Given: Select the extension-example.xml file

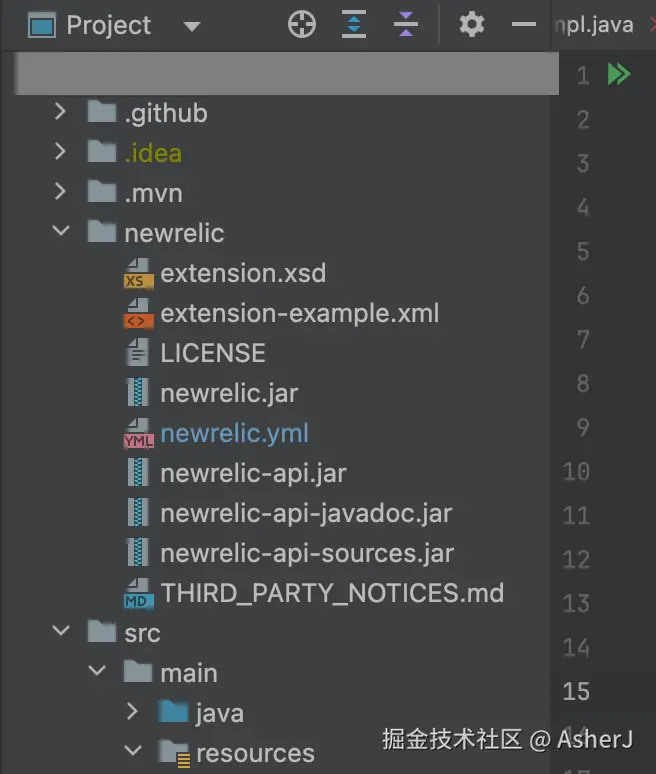Looking at the screenshot, I should (x=300, y=313).
